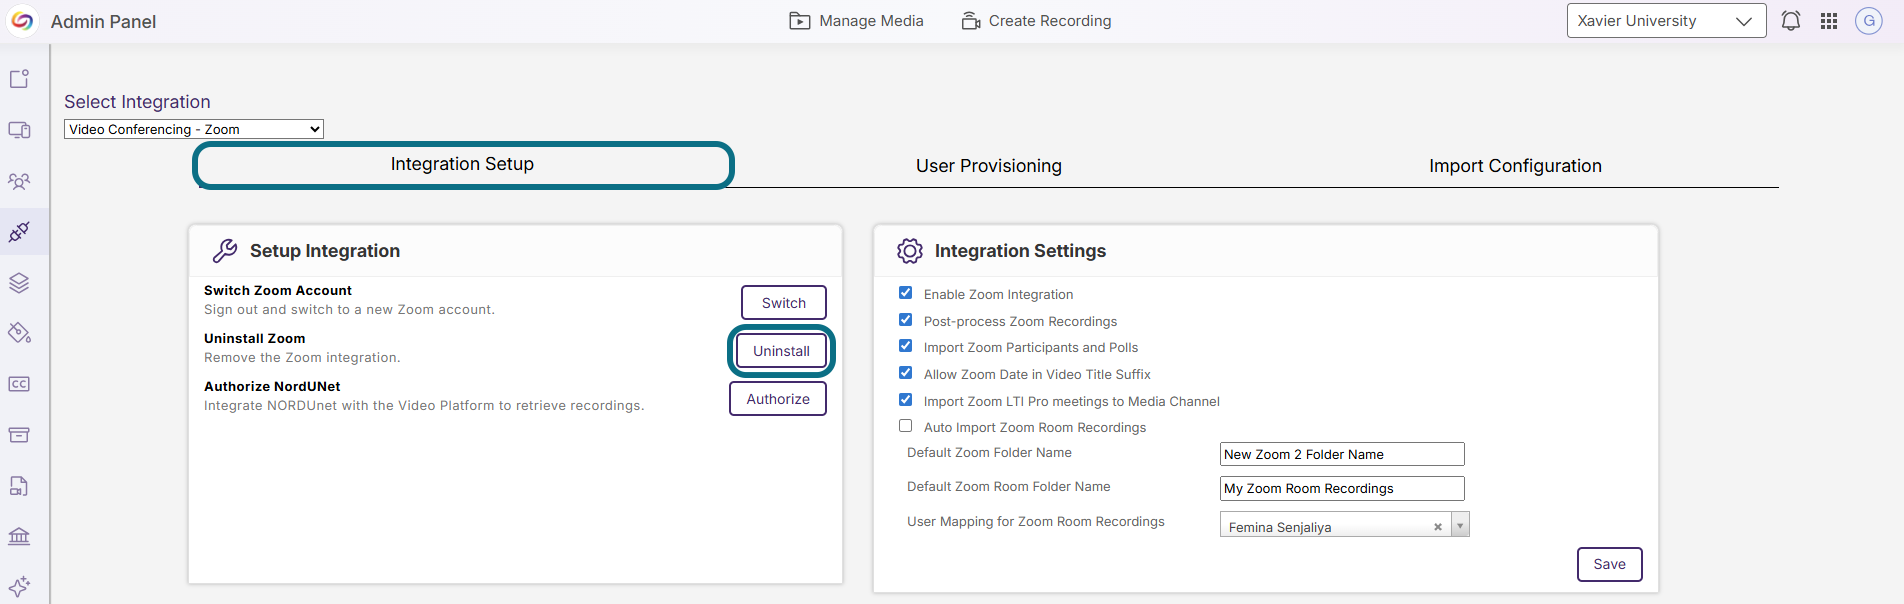Click the Manage Media link
The width and height of the screenshot is (1904, 604).
(856, 21)
